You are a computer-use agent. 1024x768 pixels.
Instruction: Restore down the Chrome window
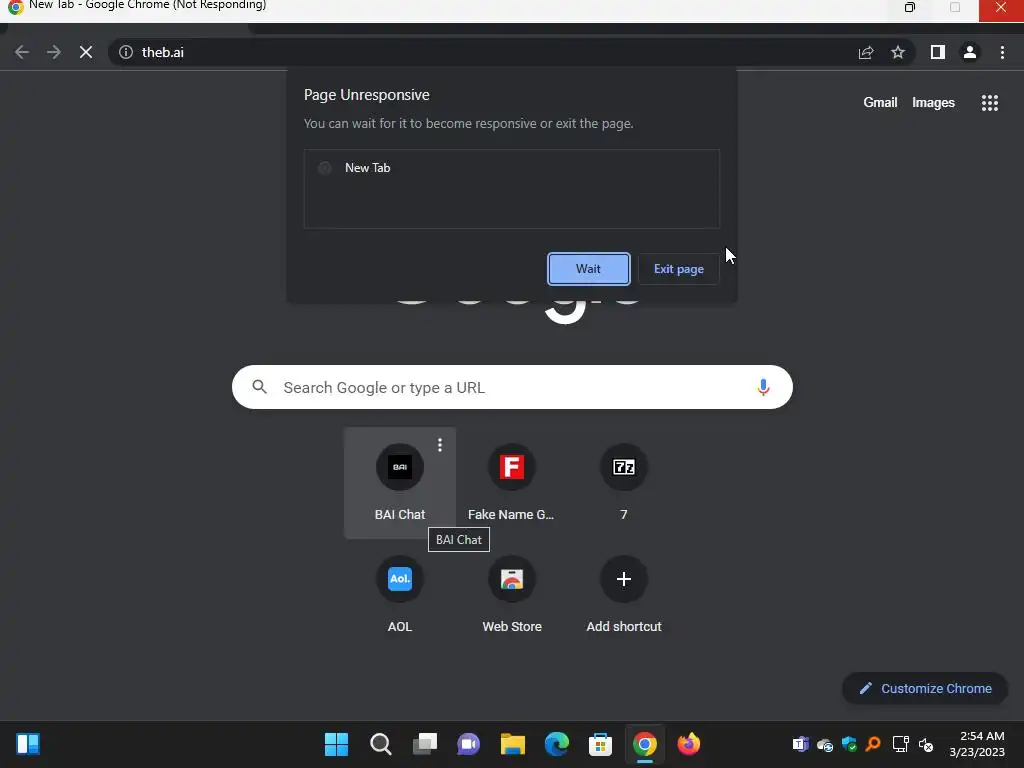point(910,7)
